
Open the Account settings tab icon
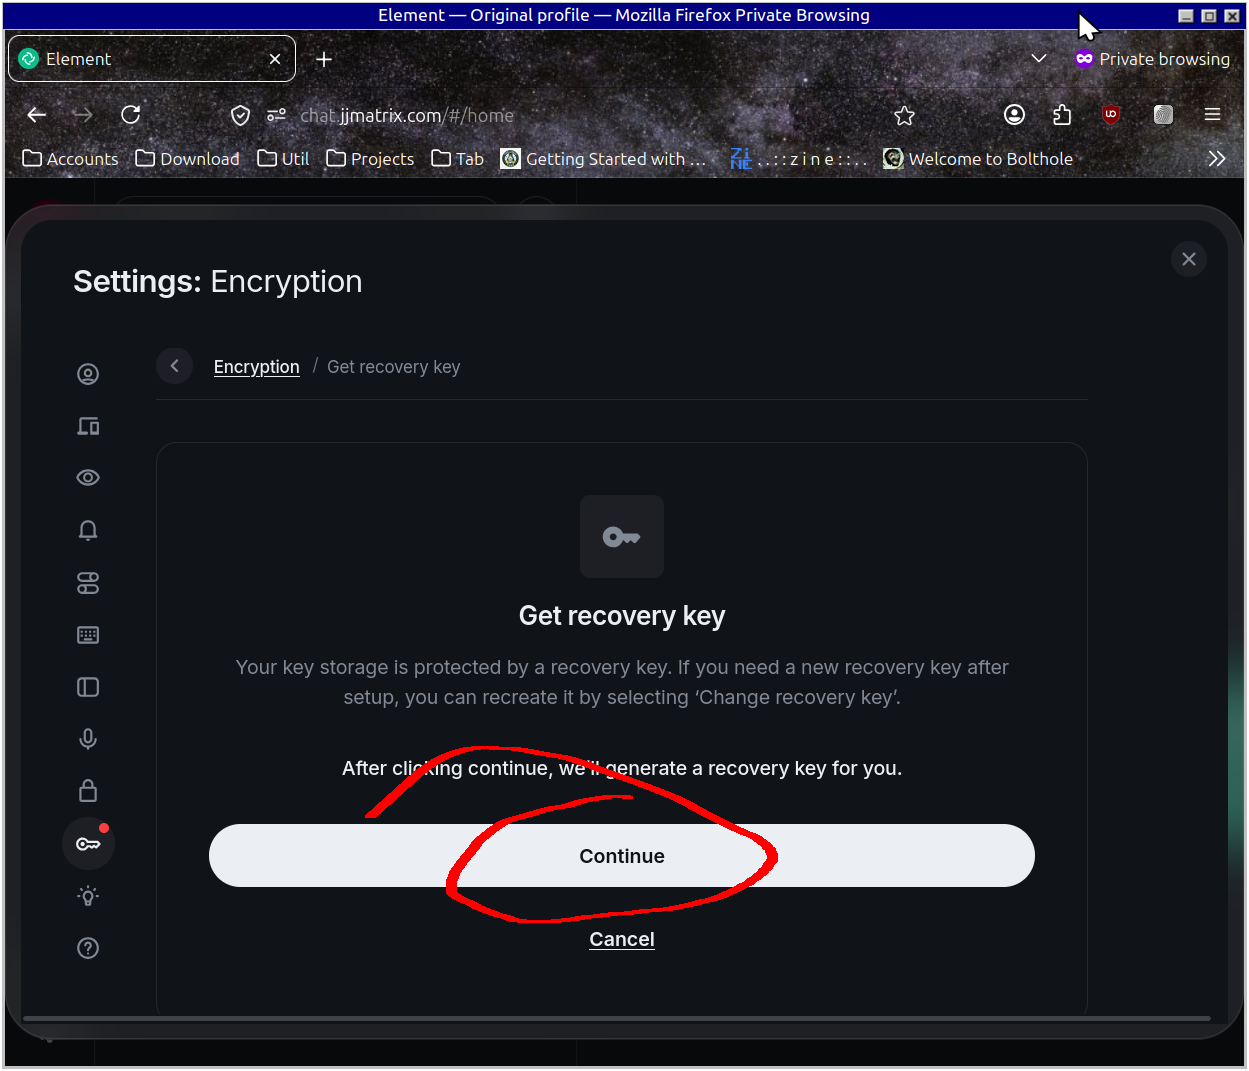tap(88, 374)
